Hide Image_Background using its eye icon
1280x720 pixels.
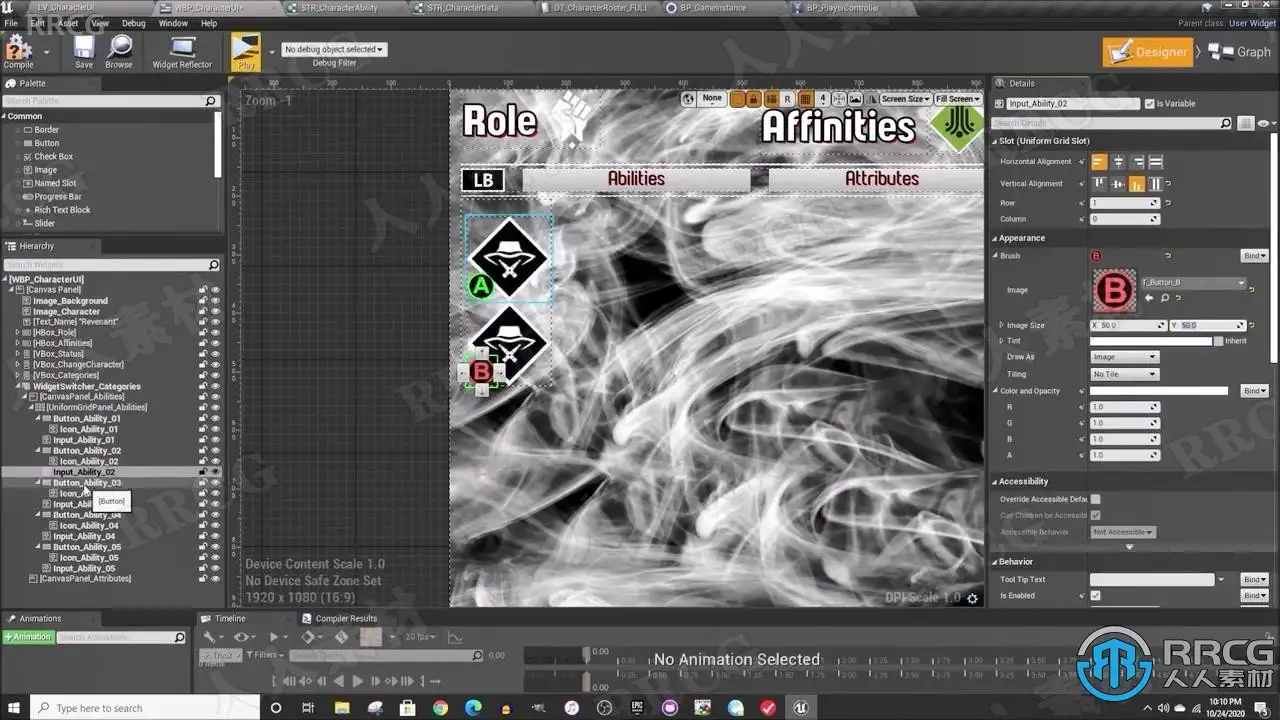(x=215, y=301)
